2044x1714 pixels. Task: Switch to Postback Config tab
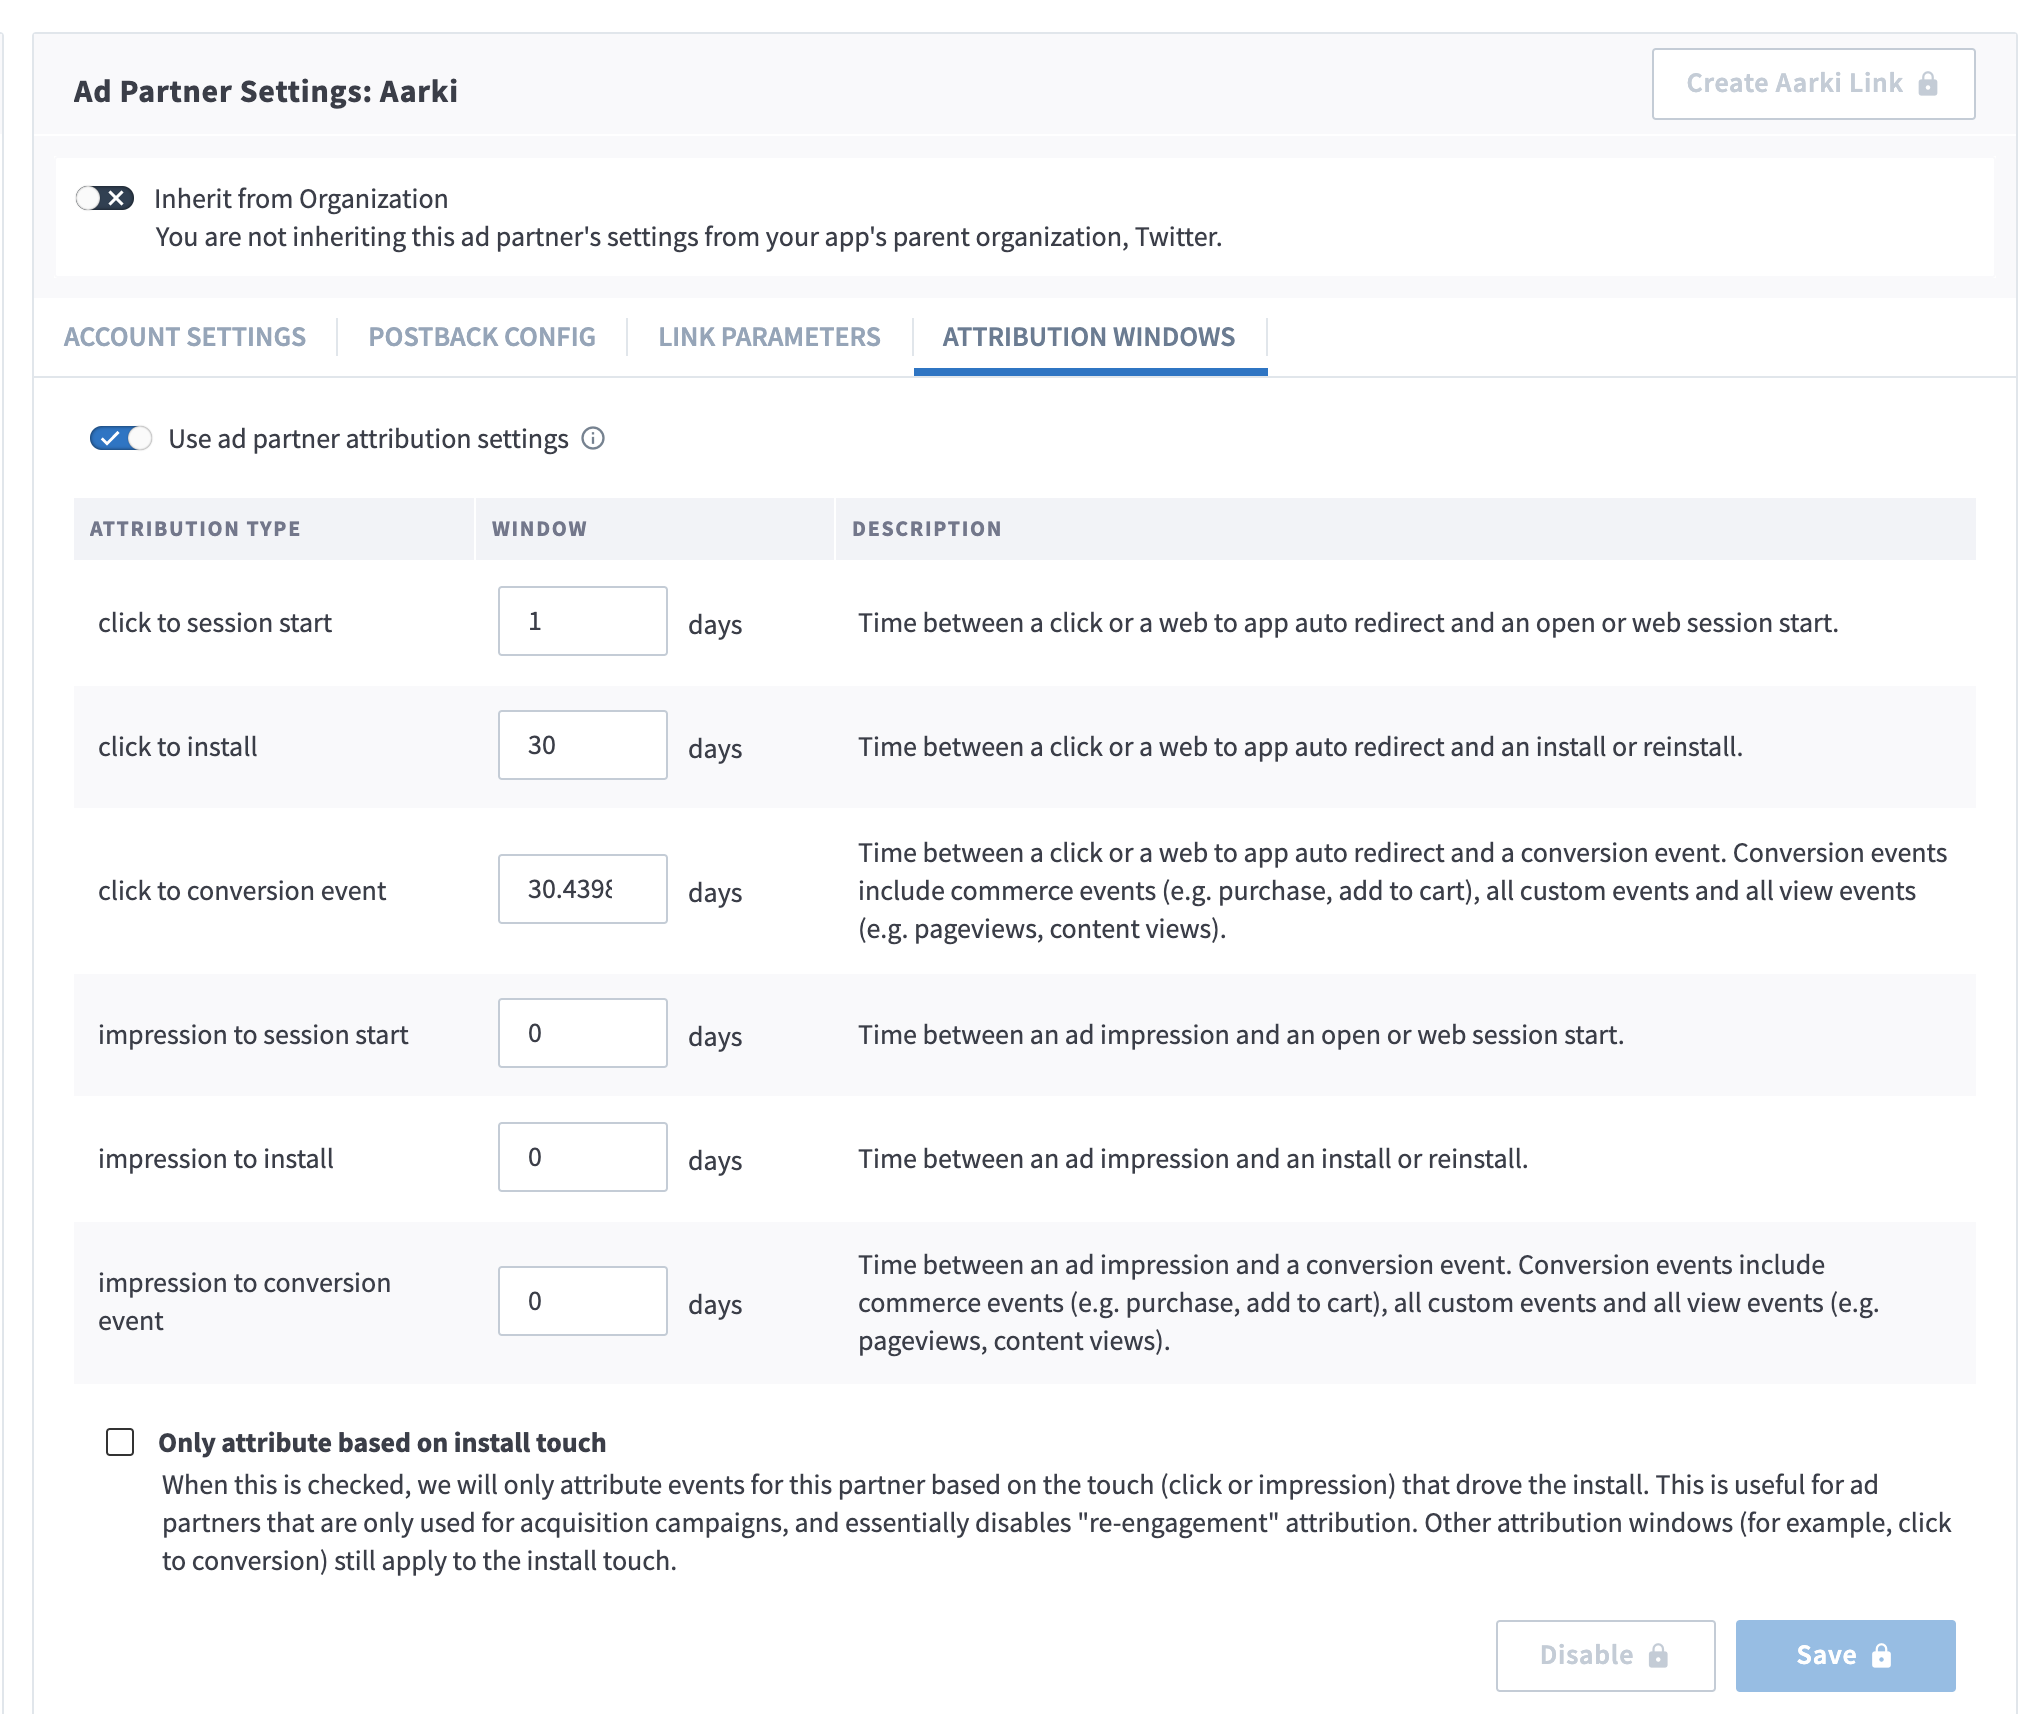[x=482, y=337]
